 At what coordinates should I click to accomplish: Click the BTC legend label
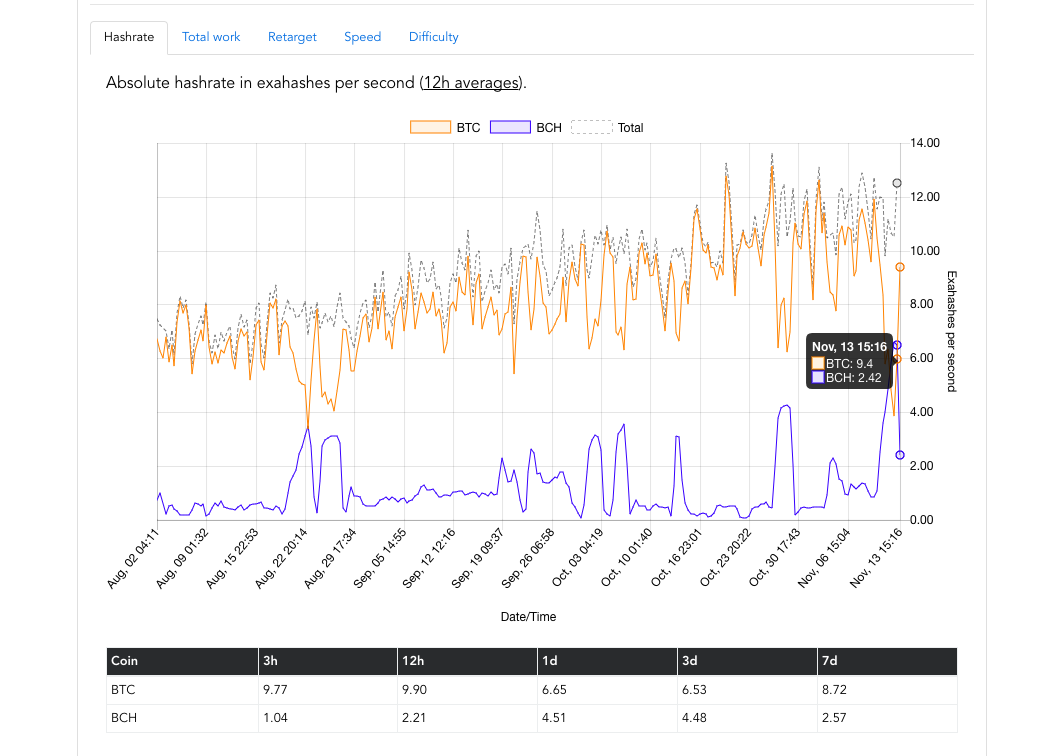click(x=468, y=128)
